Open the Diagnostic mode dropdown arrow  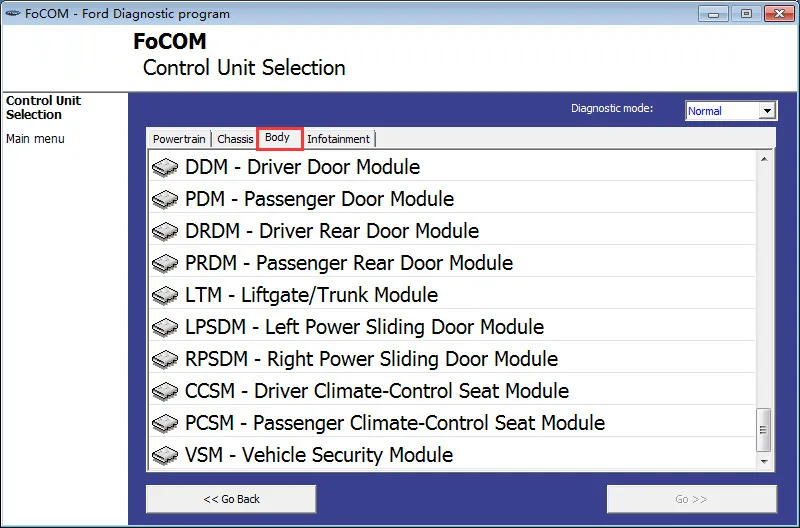(767, 111)
